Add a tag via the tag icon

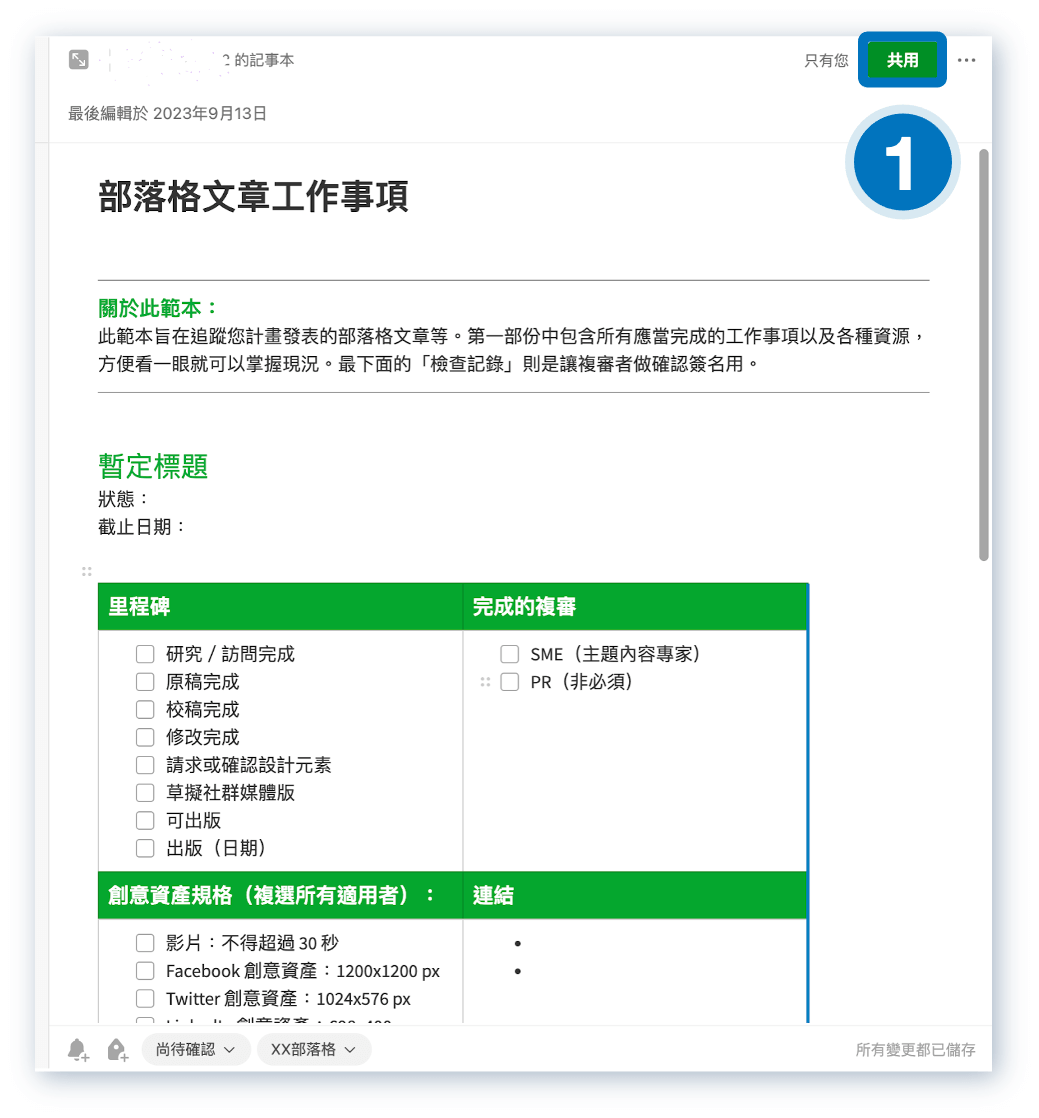point(116,1049)
